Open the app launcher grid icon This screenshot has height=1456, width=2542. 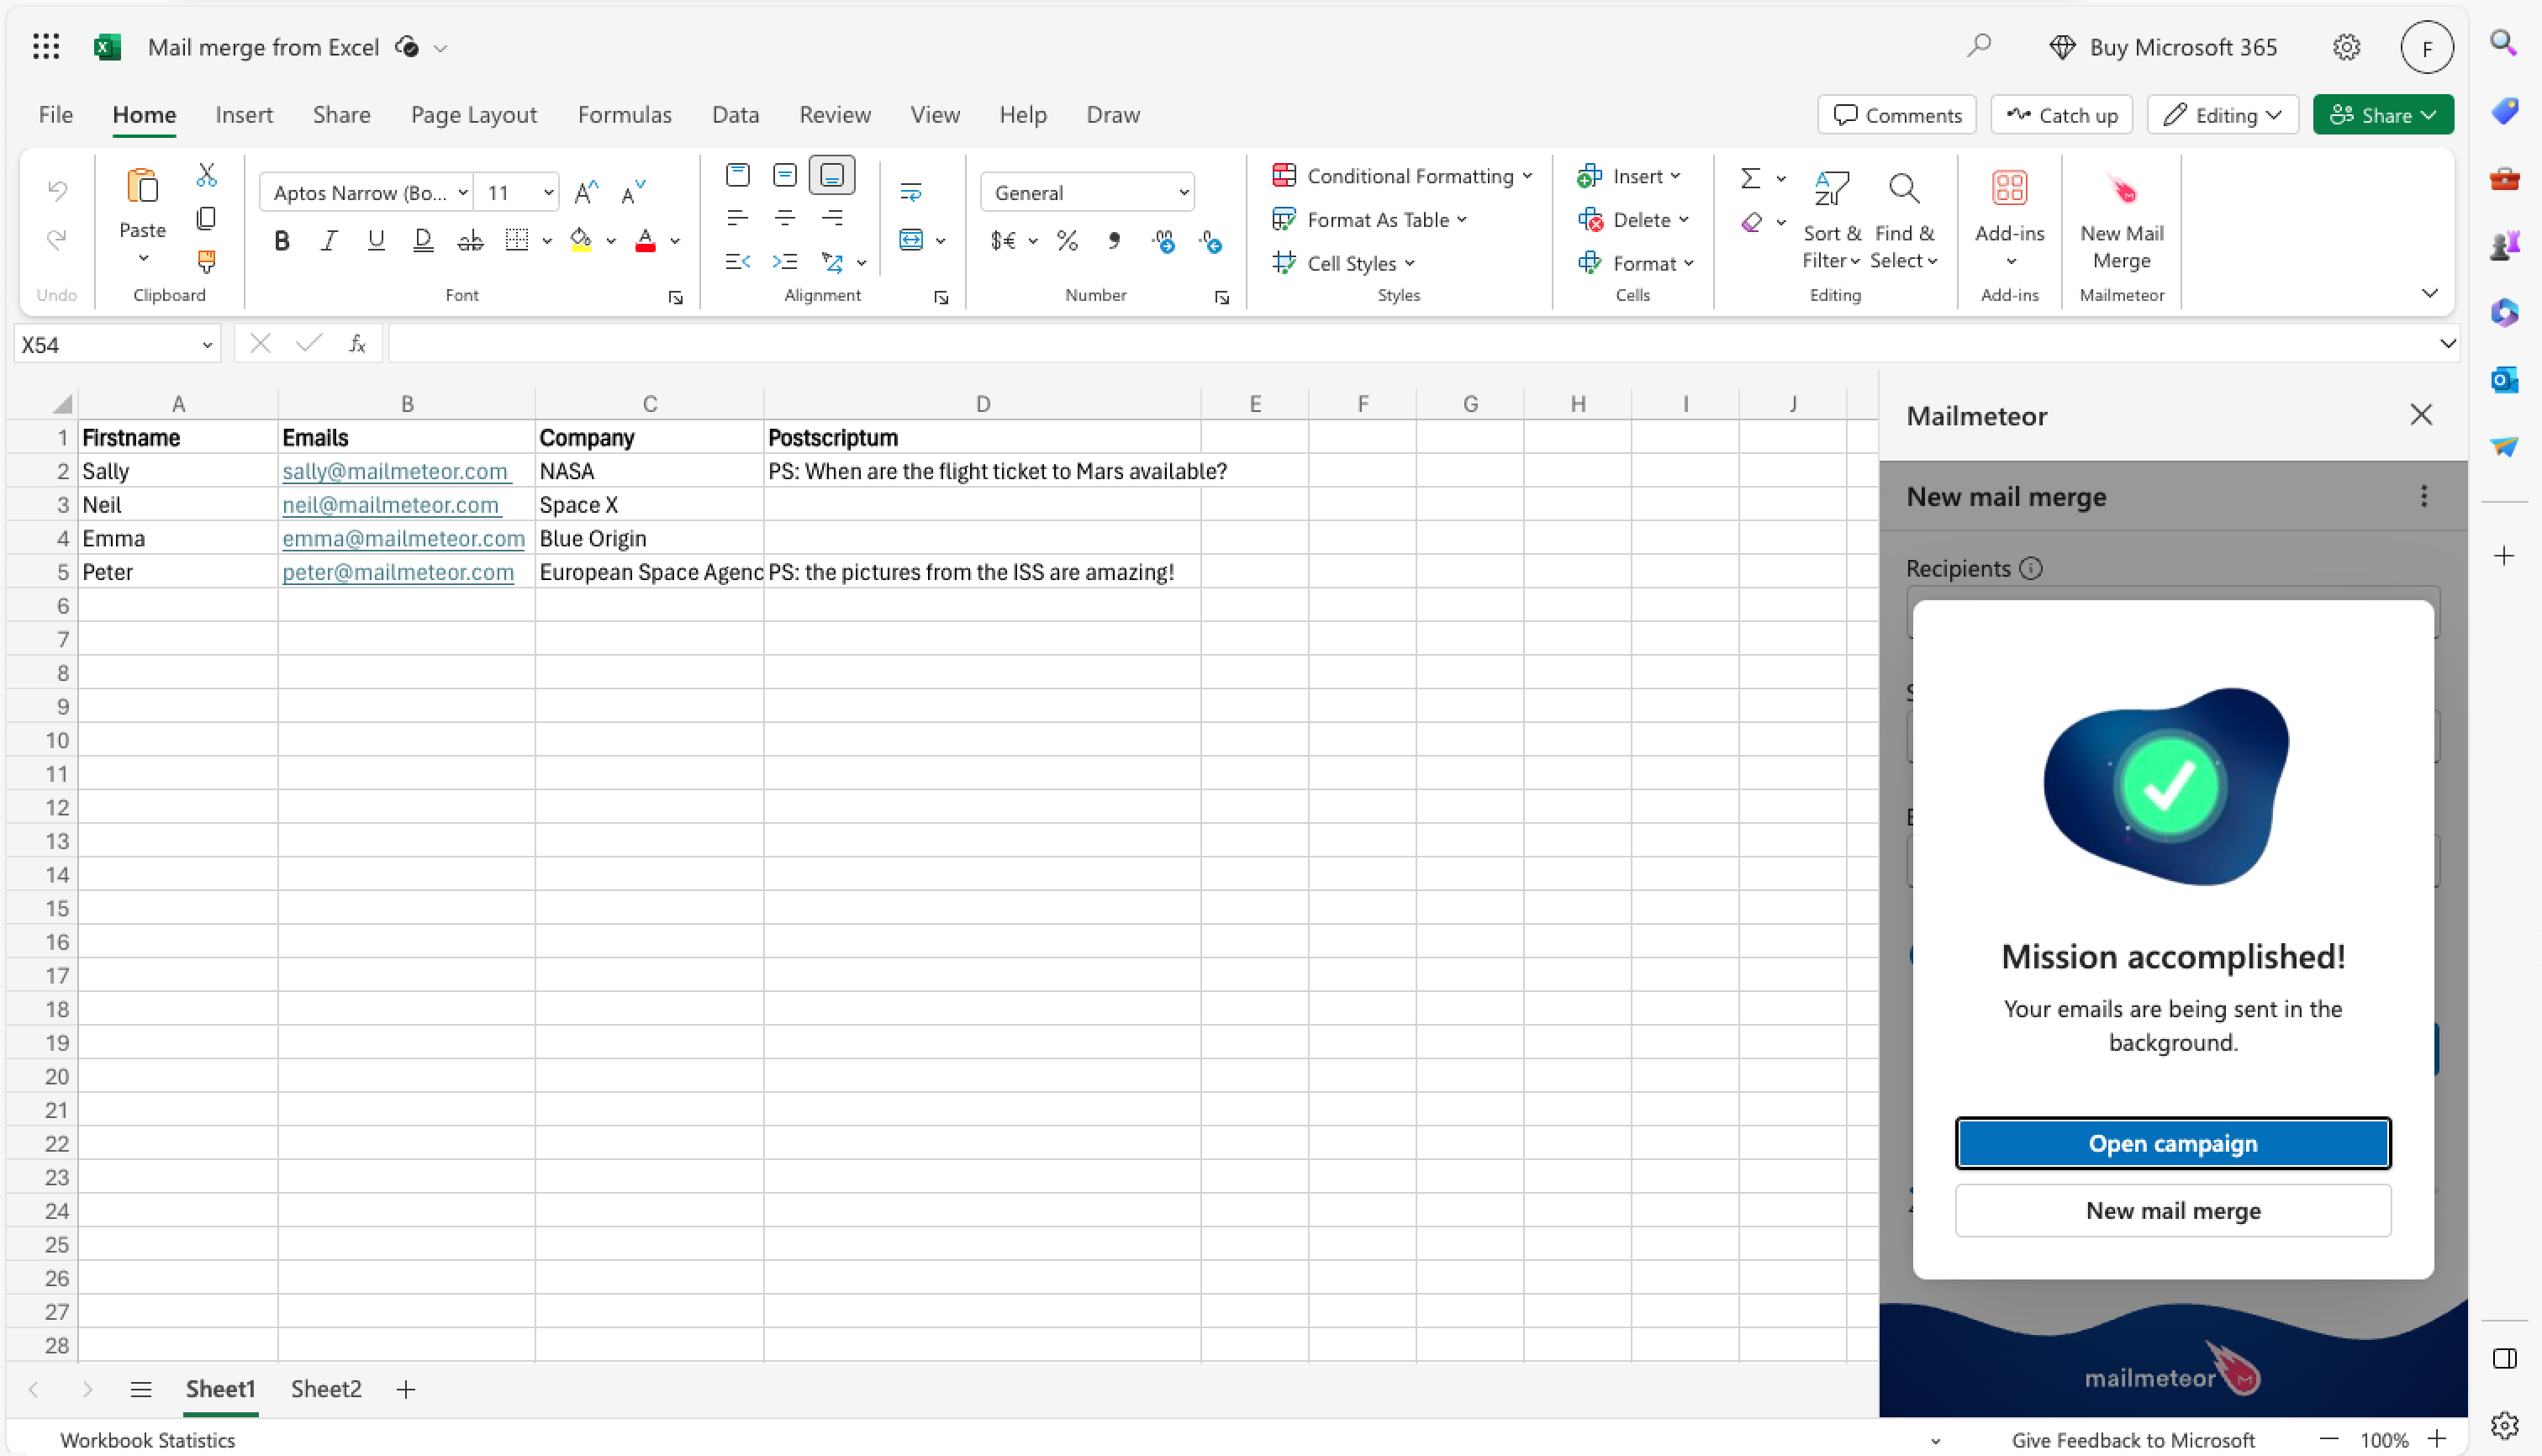click(46, 46)
